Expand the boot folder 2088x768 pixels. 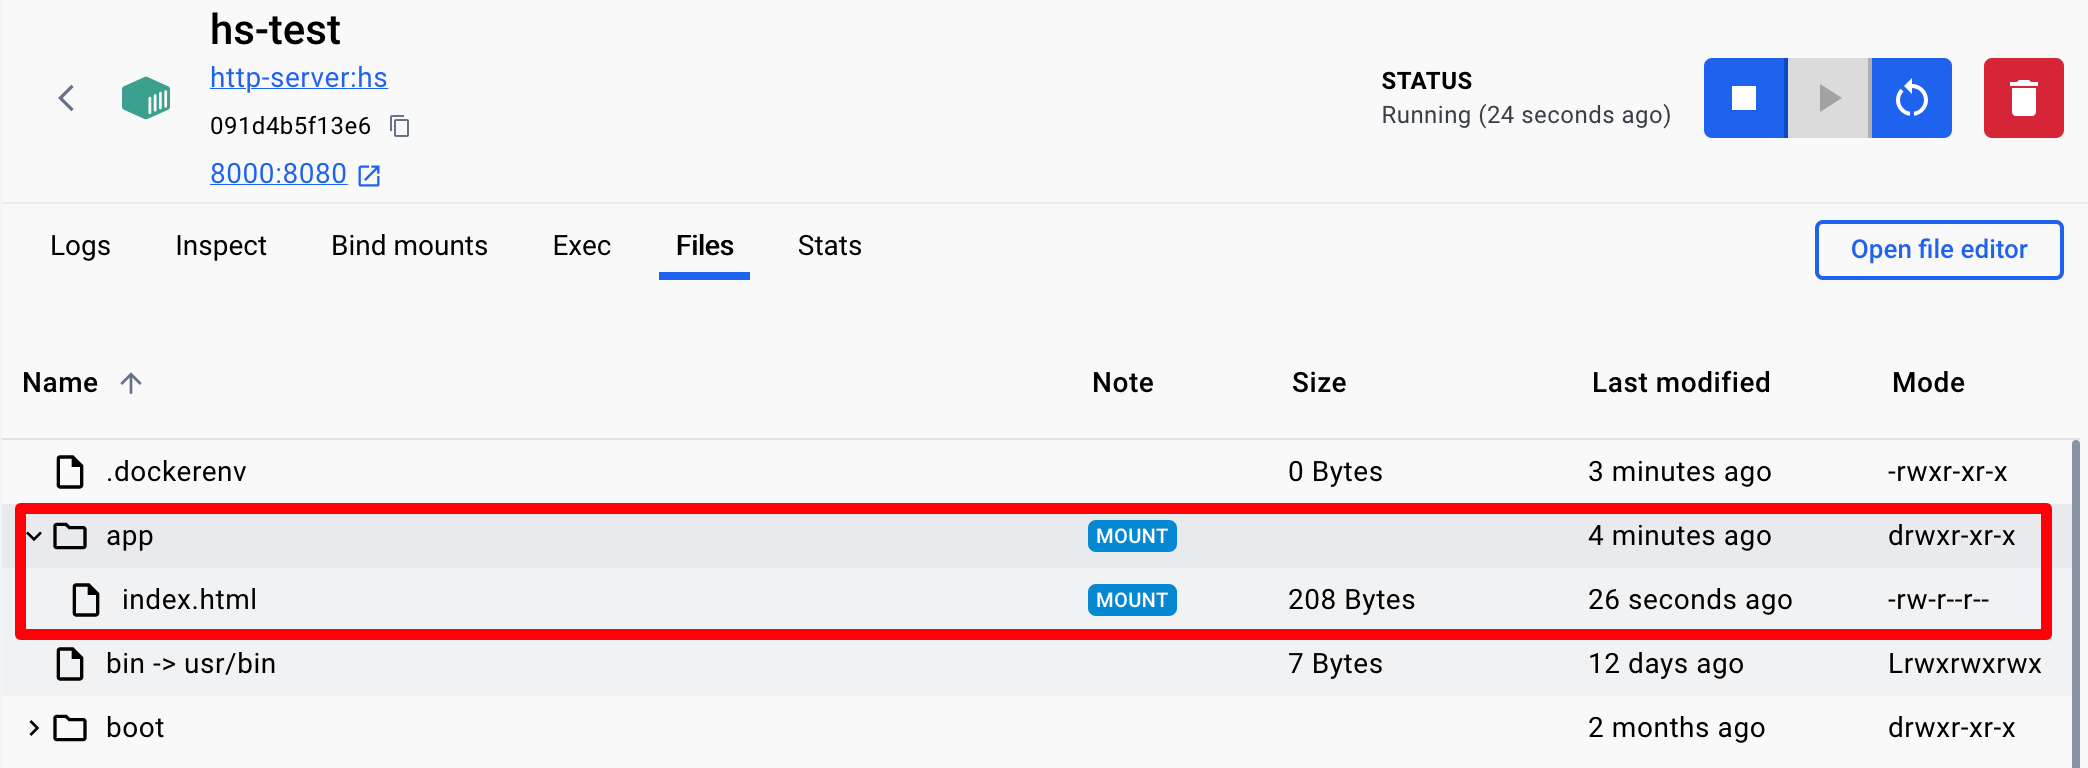(x=34, y=728)
